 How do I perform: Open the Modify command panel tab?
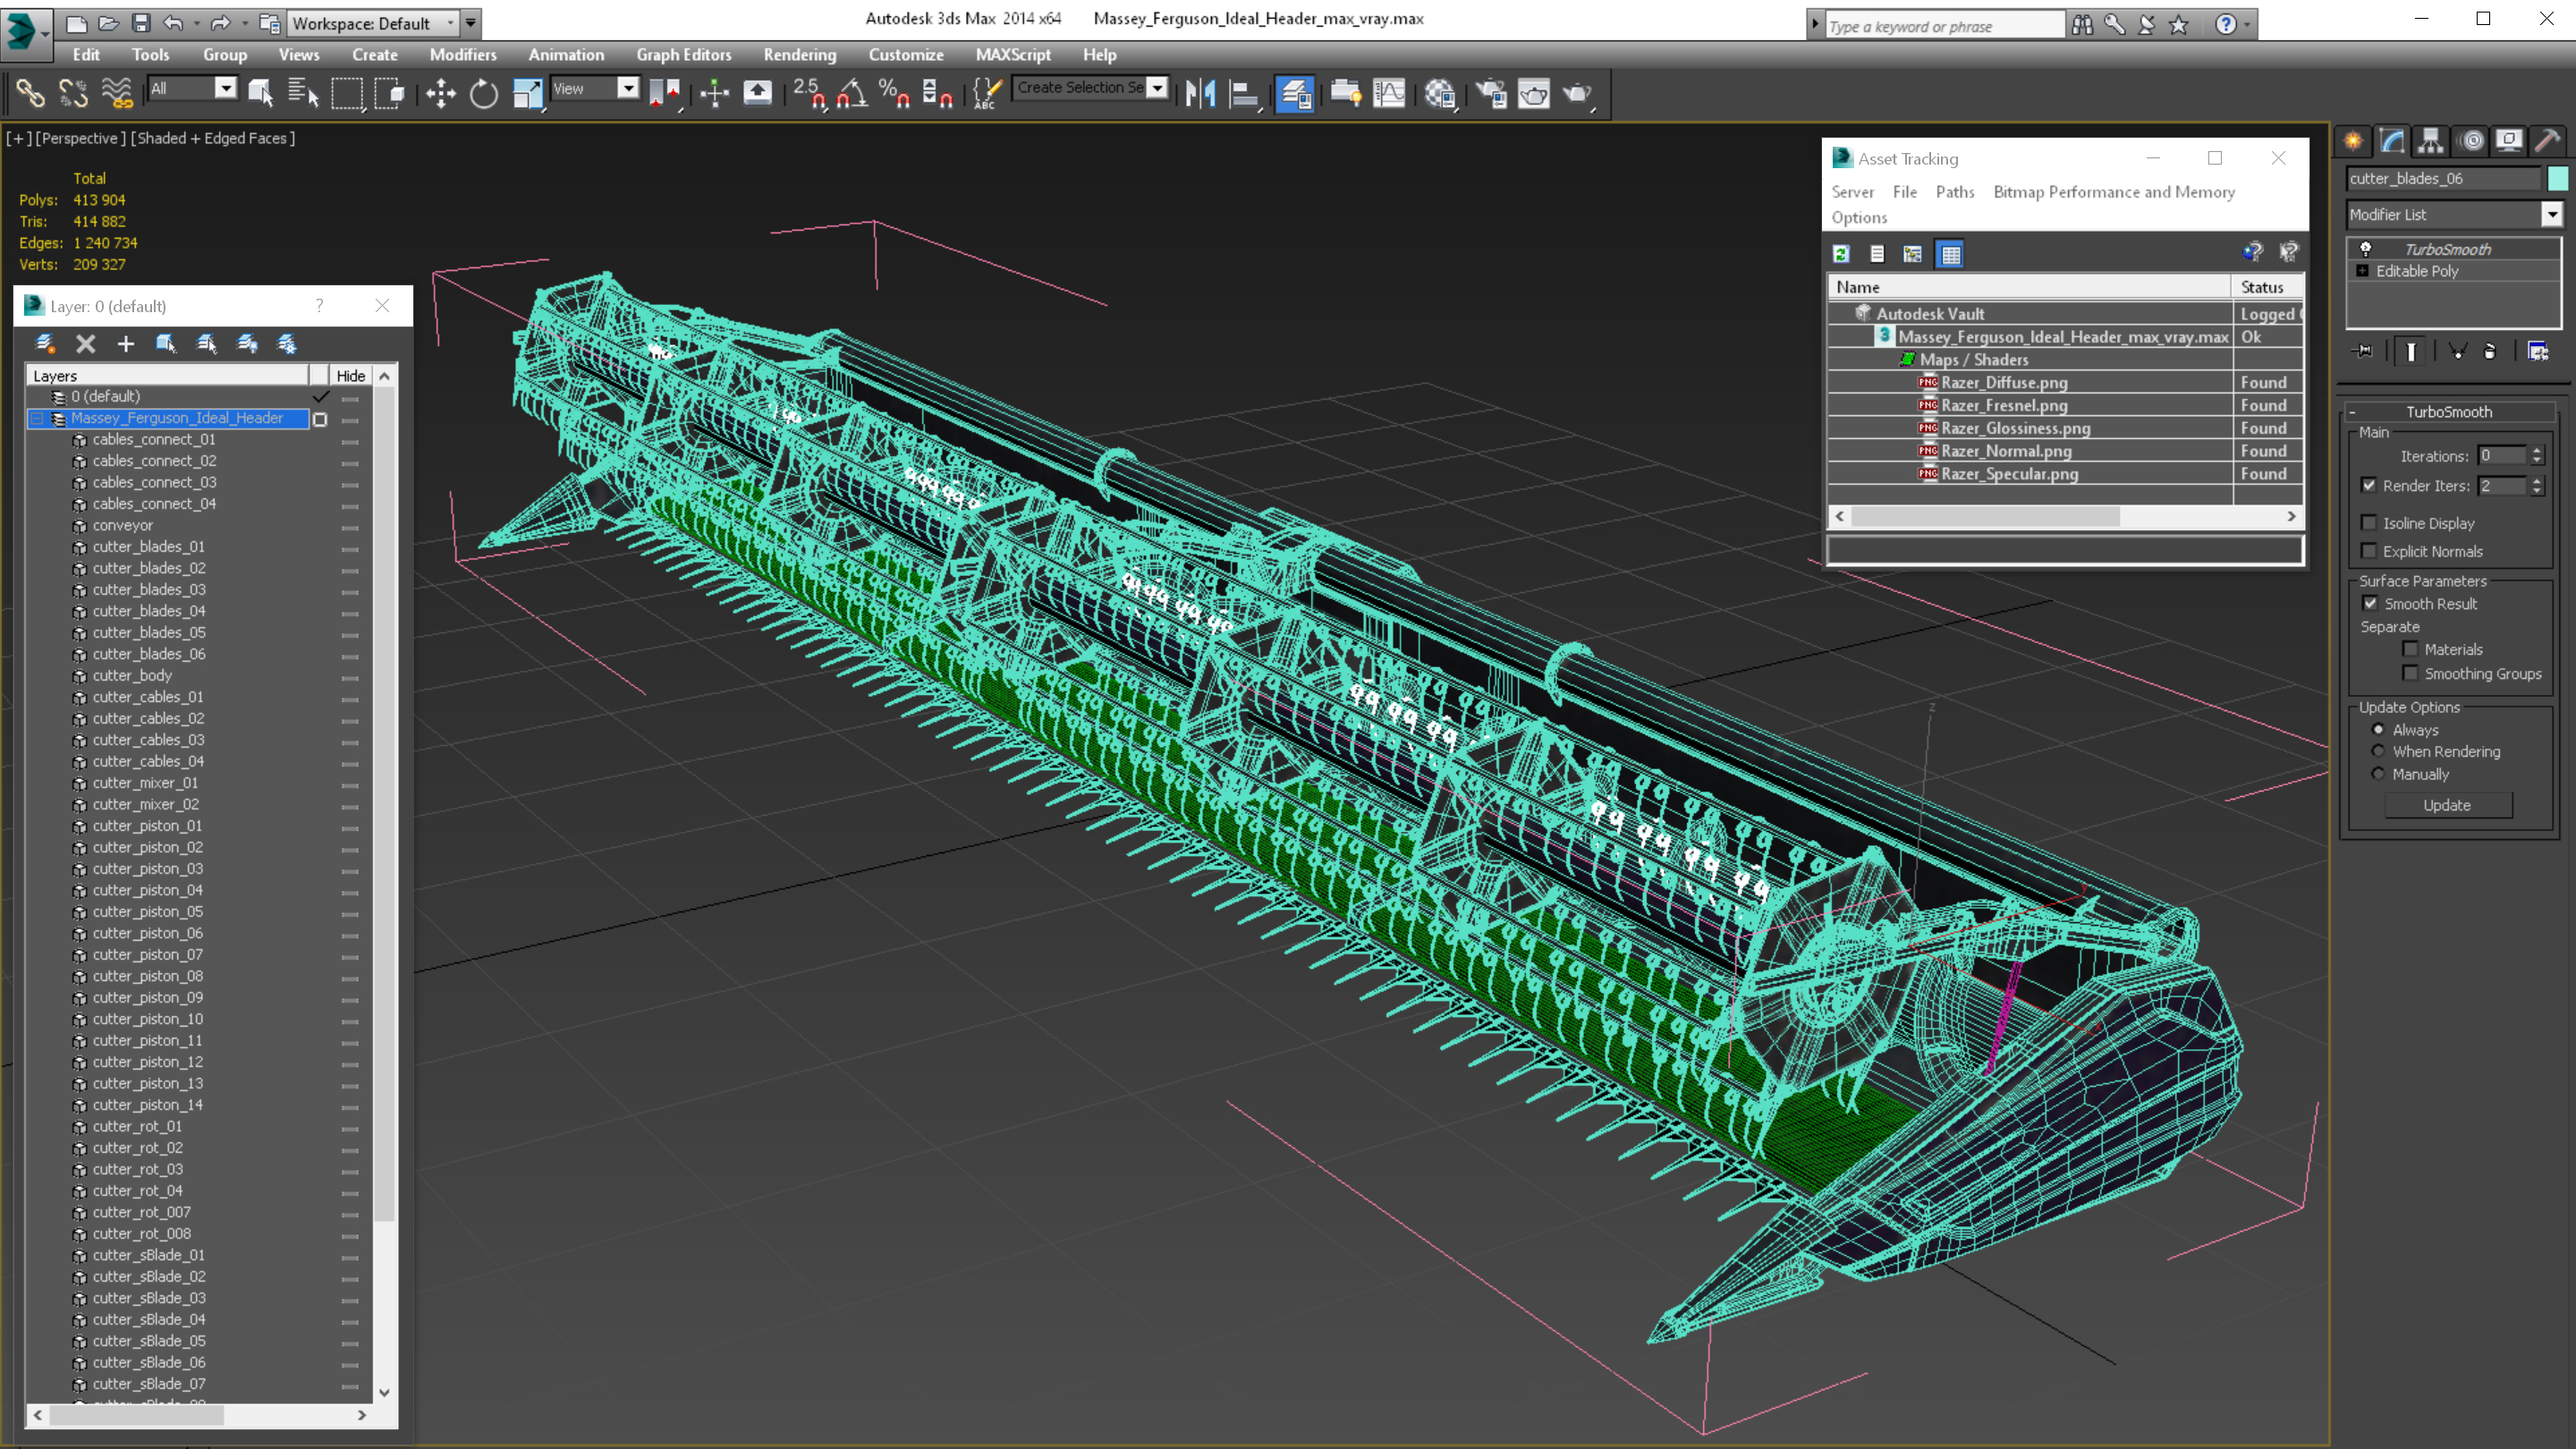point(2392,141)
